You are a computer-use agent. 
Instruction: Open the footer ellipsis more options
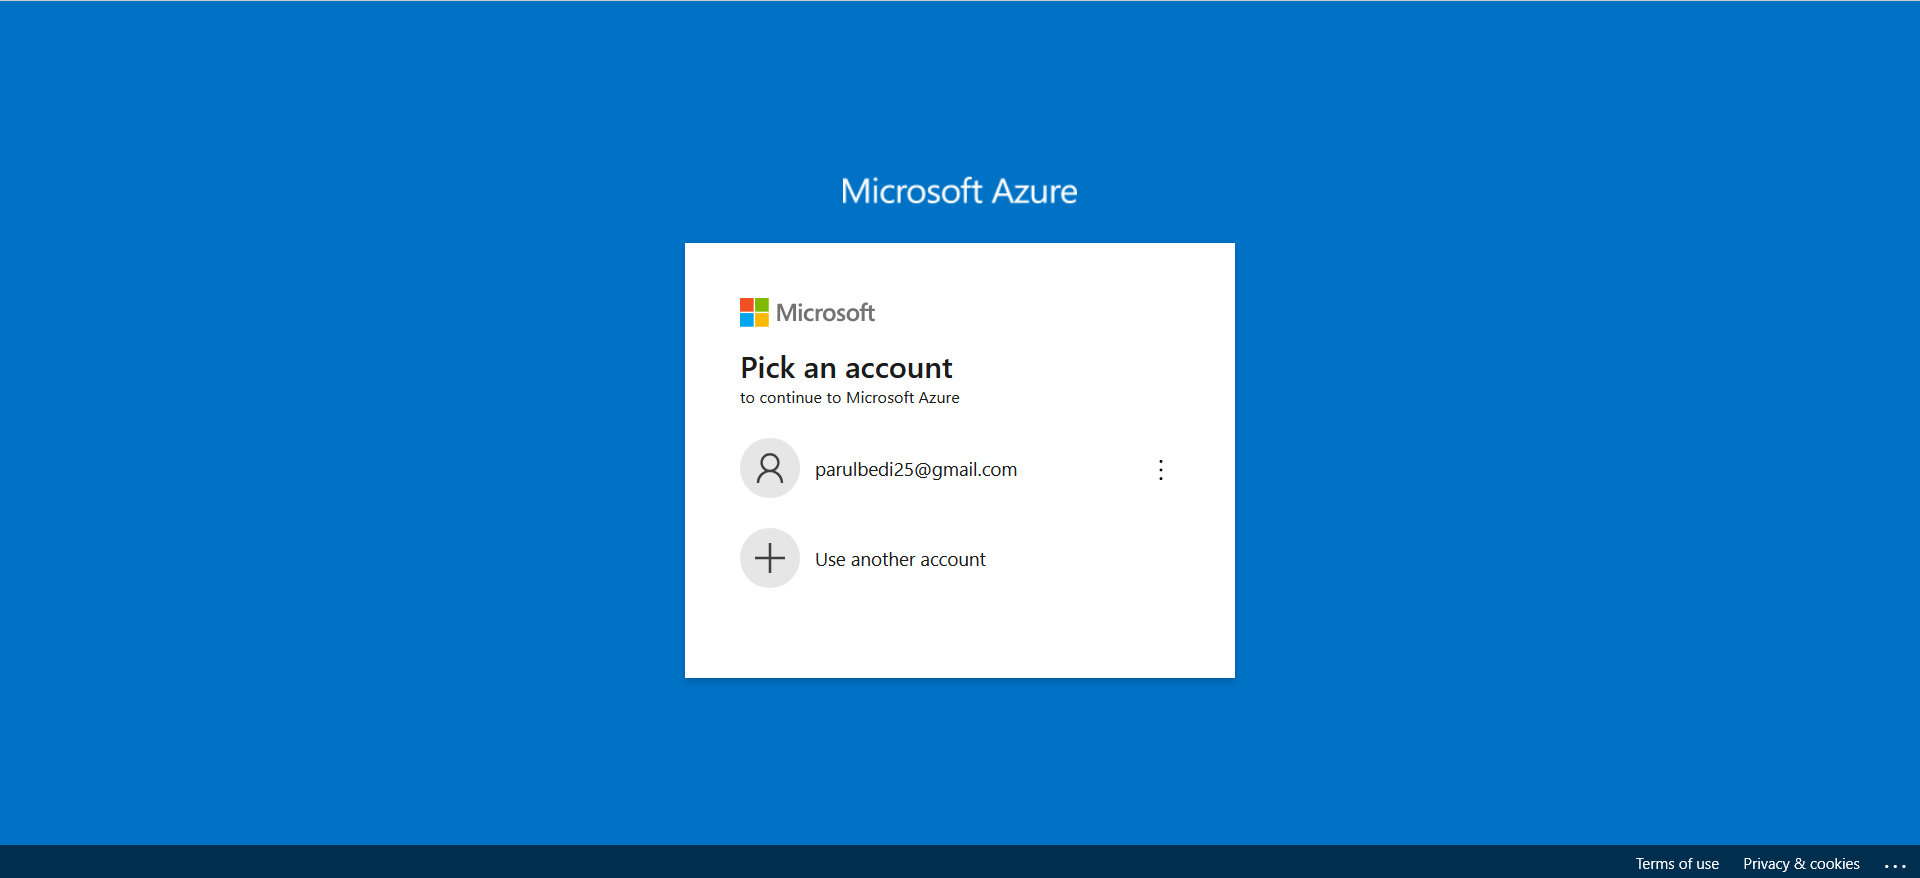pos(1895,865)
